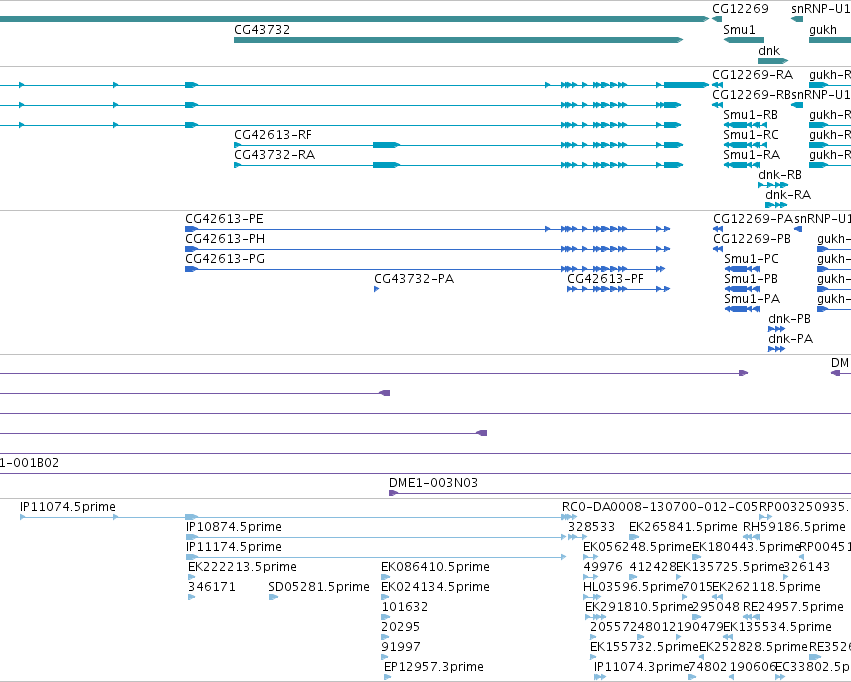Select the Smu1-PB protein
This screenshot has width=851, height=682.
pos(742,289)
